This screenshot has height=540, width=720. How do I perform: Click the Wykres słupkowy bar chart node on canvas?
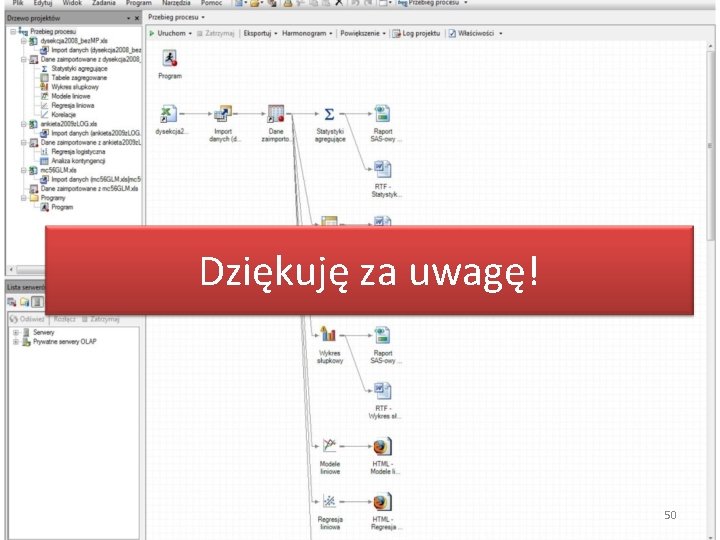pos(329,344)
